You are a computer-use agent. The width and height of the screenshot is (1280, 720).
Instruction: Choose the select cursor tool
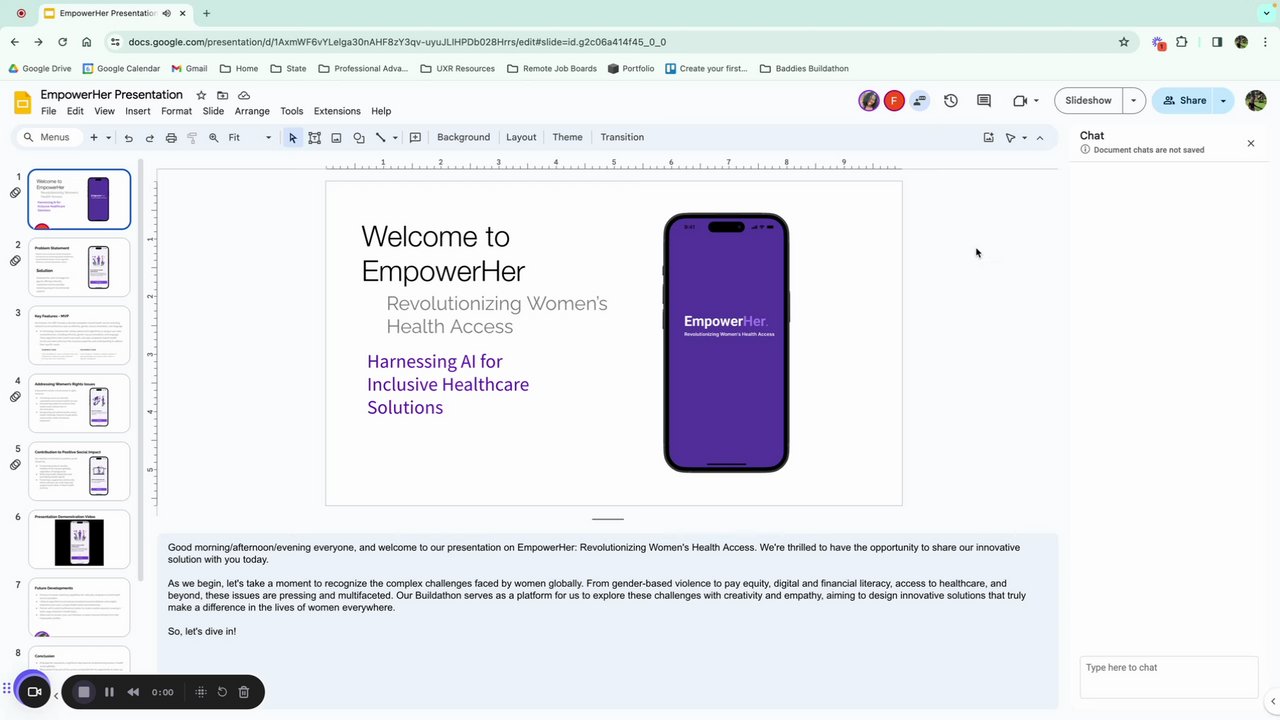(x=293, y=138)
